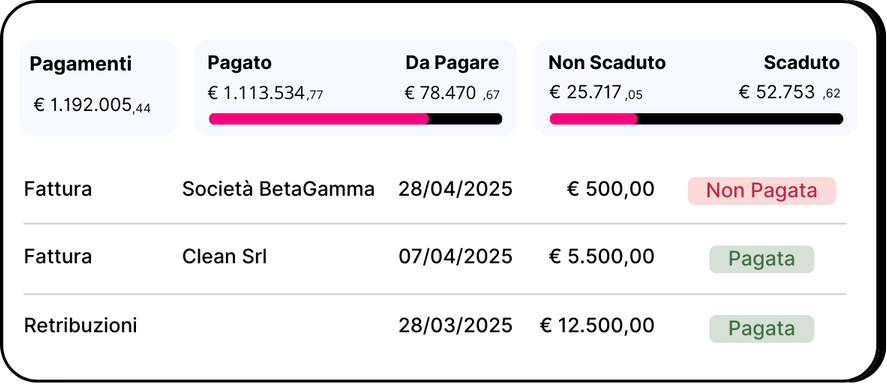Image resolution: width=887 pixels, height=384 pixels.
Task: Click the date 28/04/2025
Action: (x=455, y=189)
